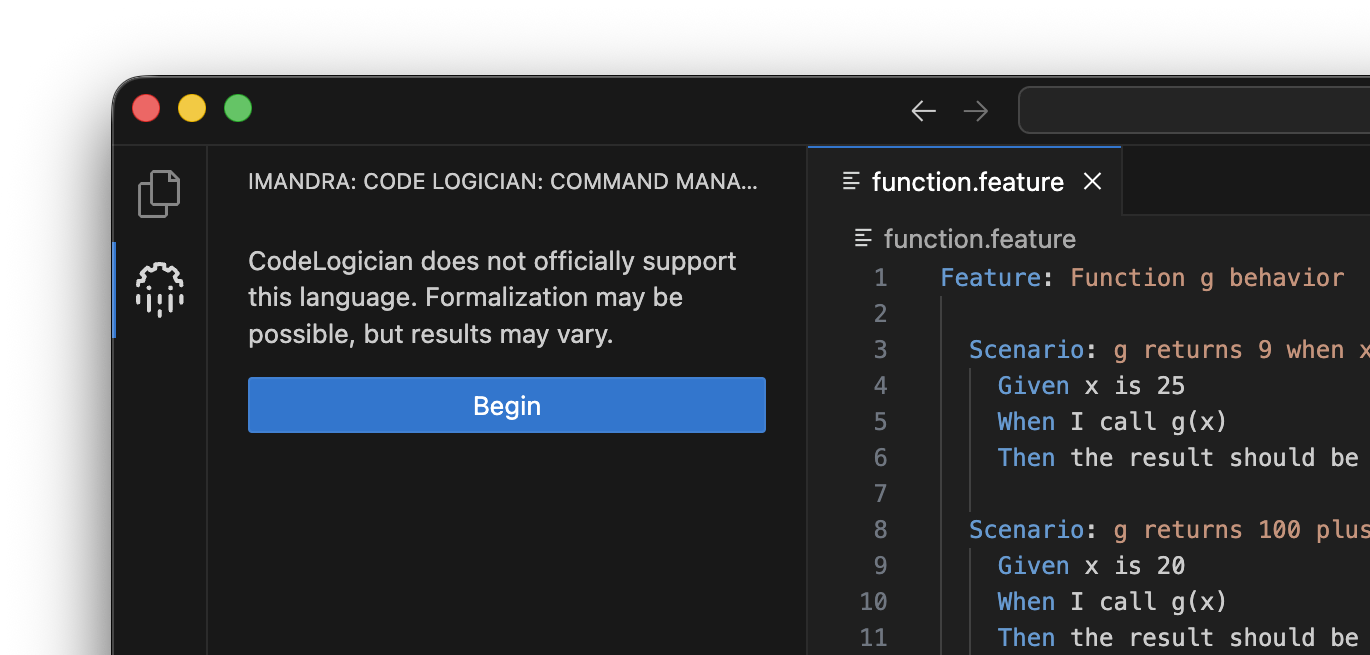This screenshot has height=655, width=1370.
Task: Click line number 11 in the gutter
Action: [873, 637]
